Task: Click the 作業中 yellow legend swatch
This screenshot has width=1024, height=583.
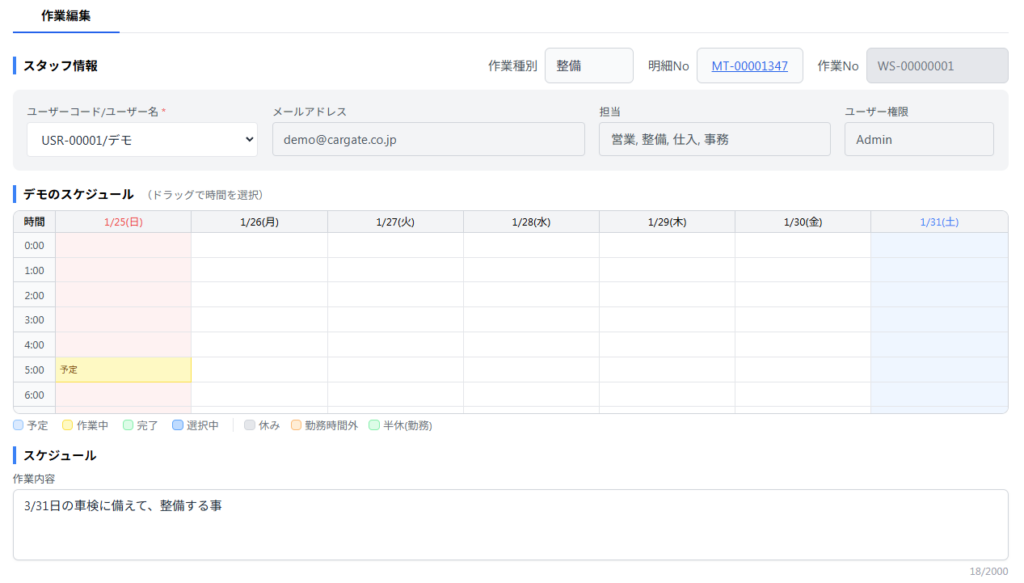Action: (x=68, y=425)
